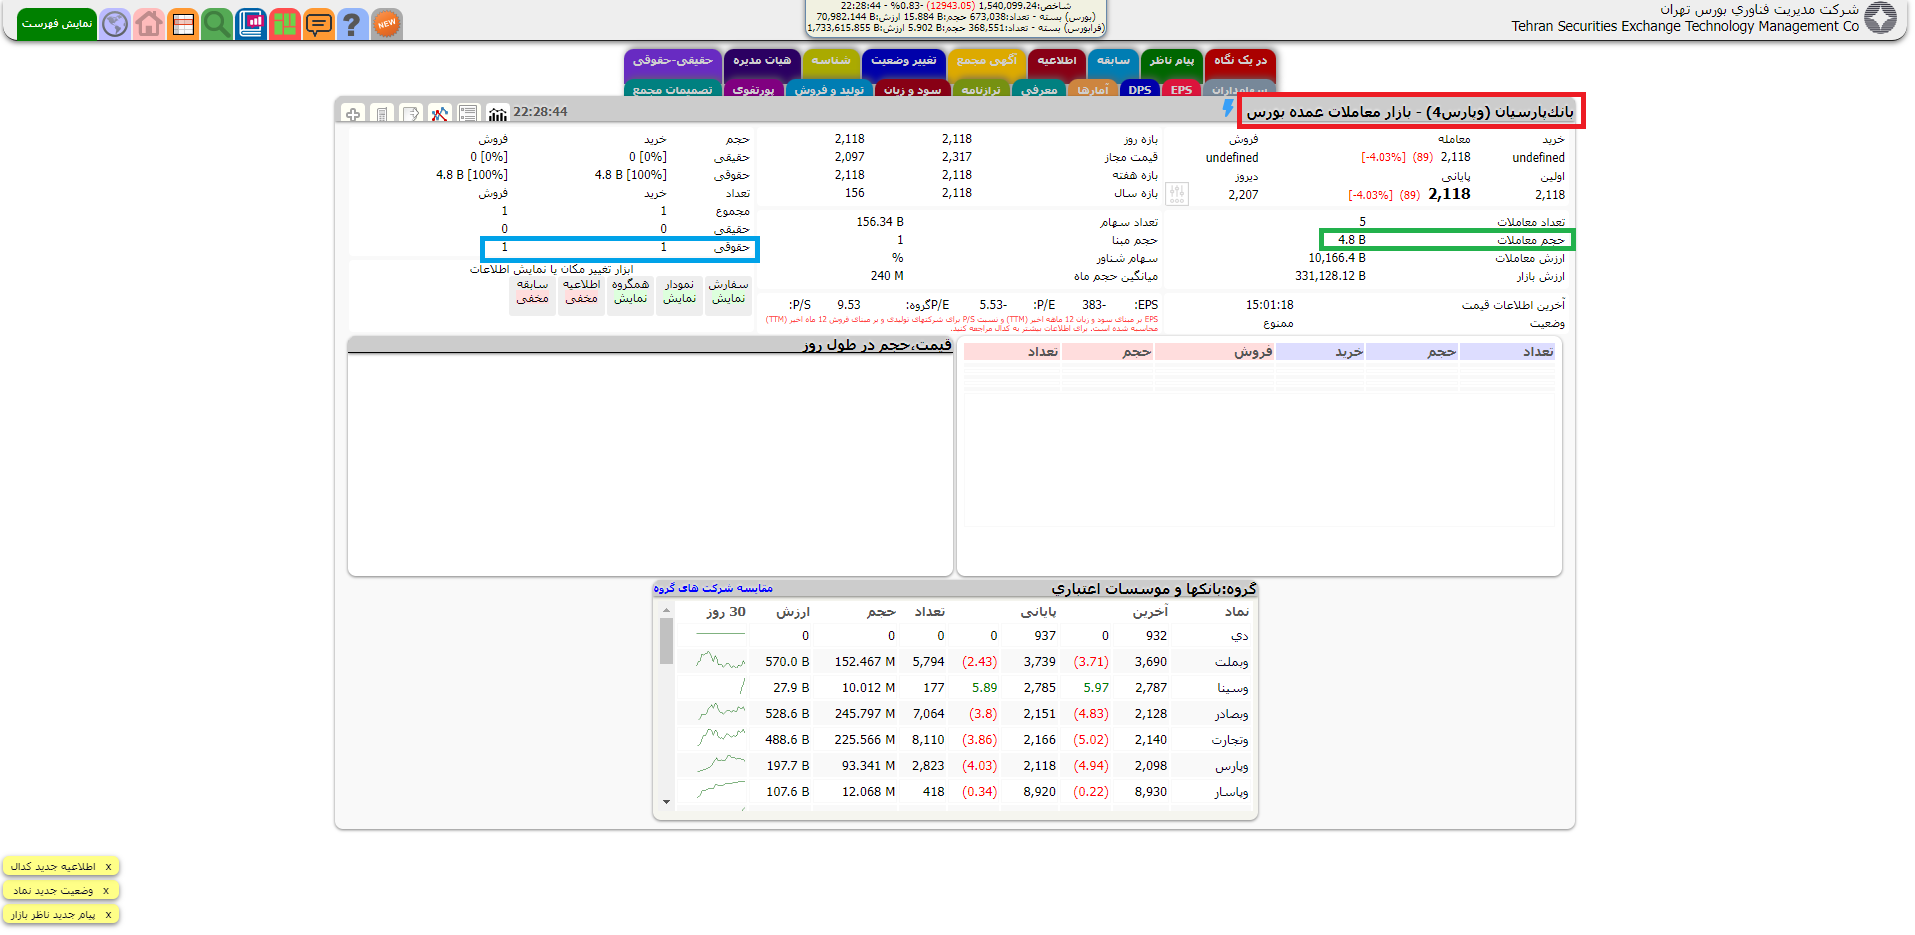Click the بانک پارسیان title header

1410,112
